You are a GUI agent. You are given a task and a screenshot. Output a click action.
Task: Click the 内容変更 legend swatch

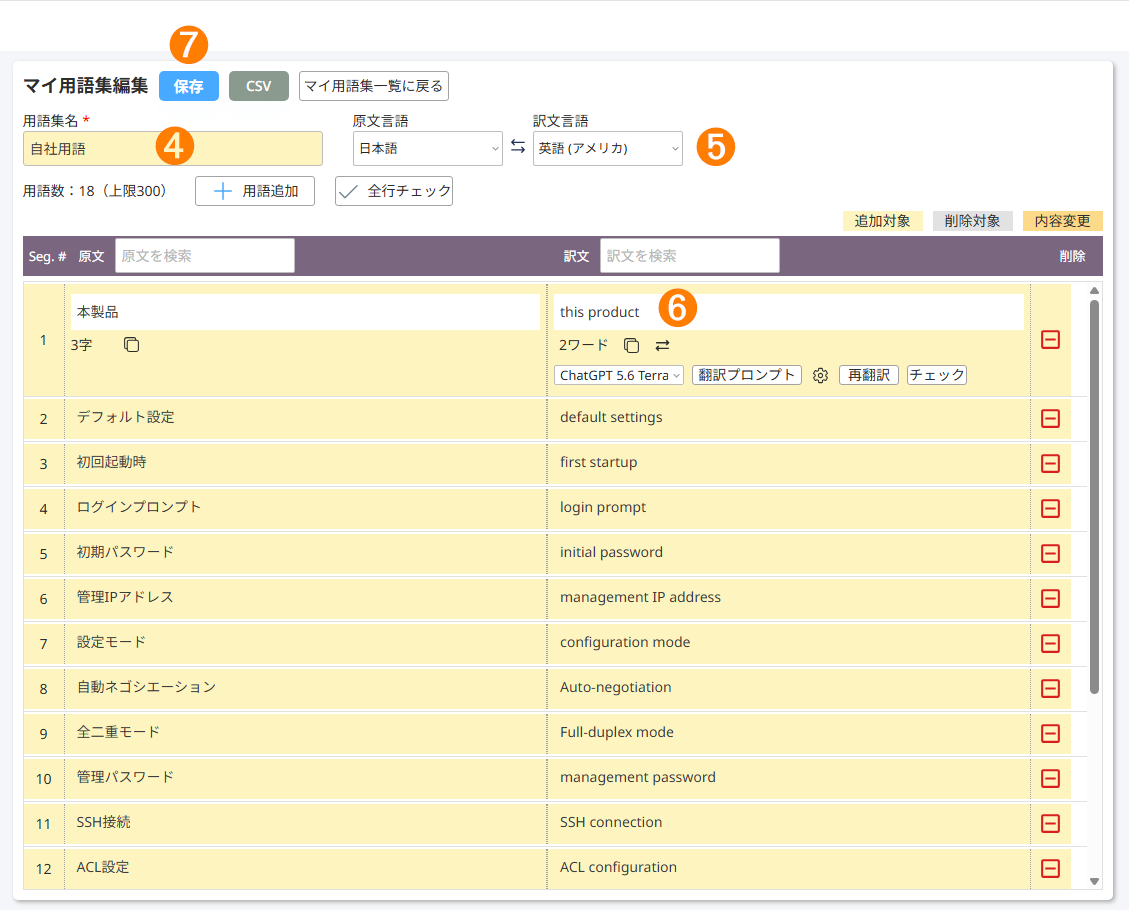[x=1063, y=221]
